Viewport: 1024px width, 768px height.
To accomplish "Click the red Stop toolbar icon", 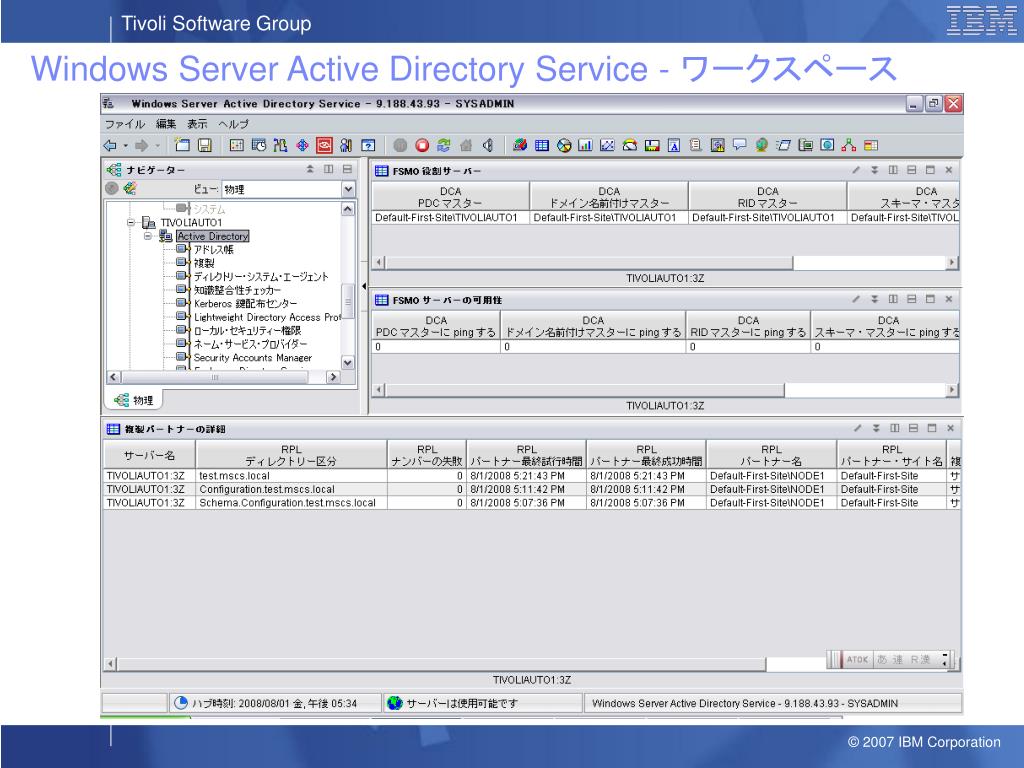I will click(x=422, y=145).
